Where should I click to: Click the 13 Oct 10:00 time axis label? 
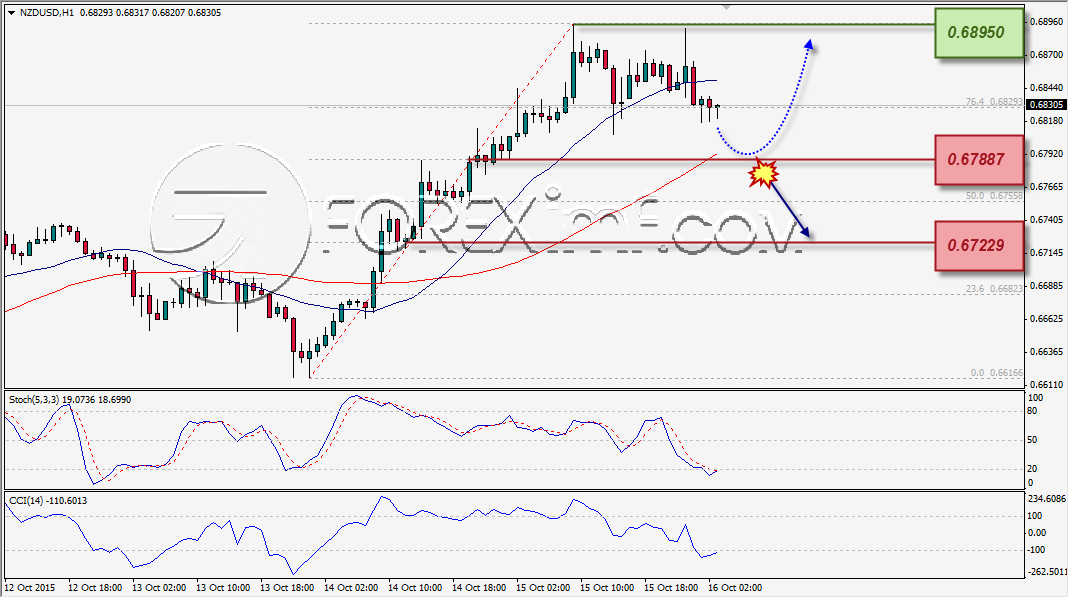(x=223, y=587)
